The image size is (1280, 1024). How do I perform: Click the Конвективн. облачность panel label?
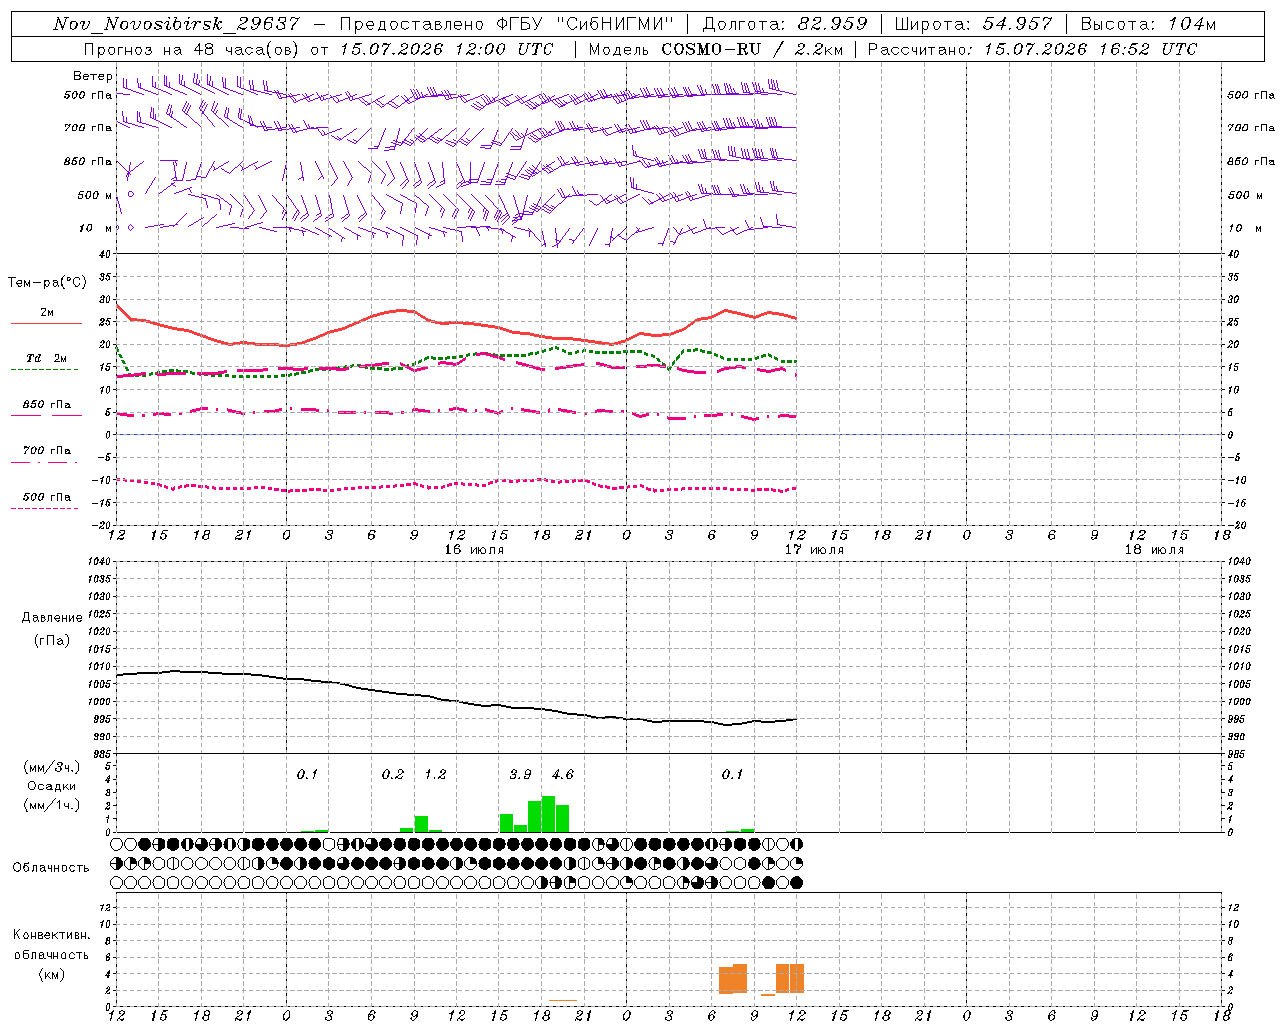click(51, 954)
